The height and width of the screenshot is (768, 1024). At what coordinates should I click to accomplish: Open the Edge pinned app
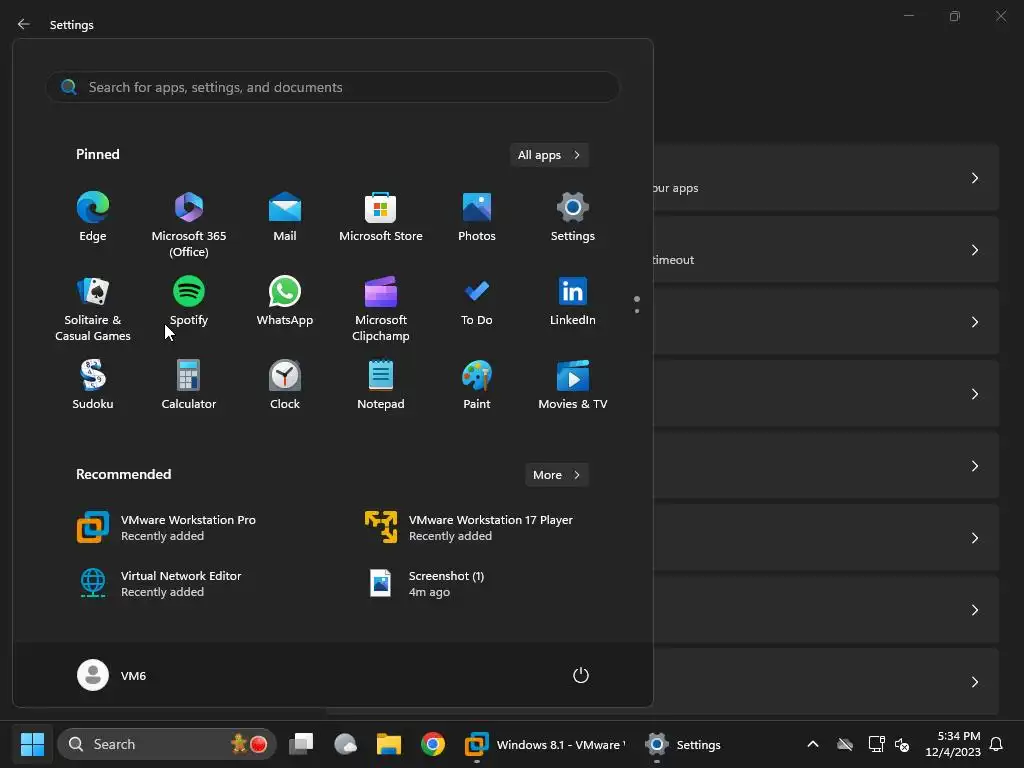pos(93,217)
